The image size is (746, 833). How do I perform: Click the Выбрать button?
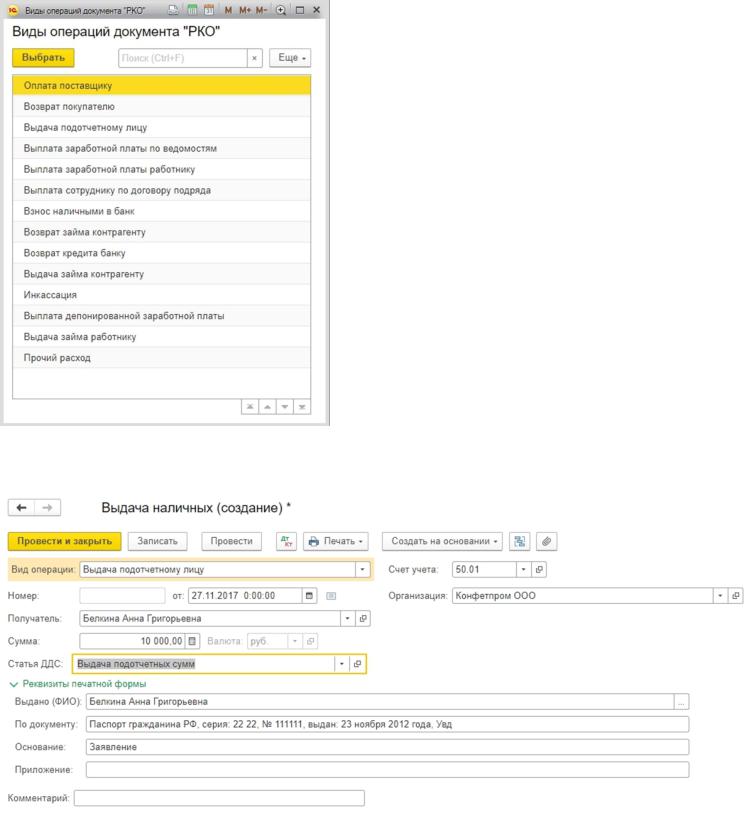tap(43, 58)
